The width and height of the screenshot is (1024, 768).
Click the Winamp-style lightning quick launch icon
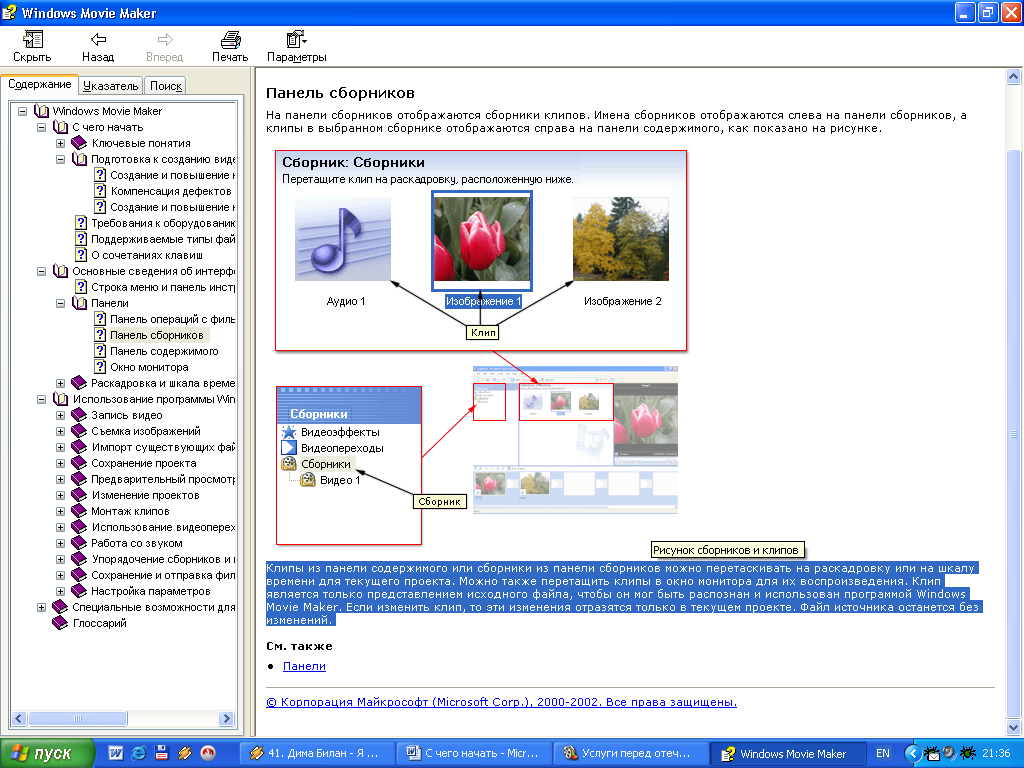185,753
